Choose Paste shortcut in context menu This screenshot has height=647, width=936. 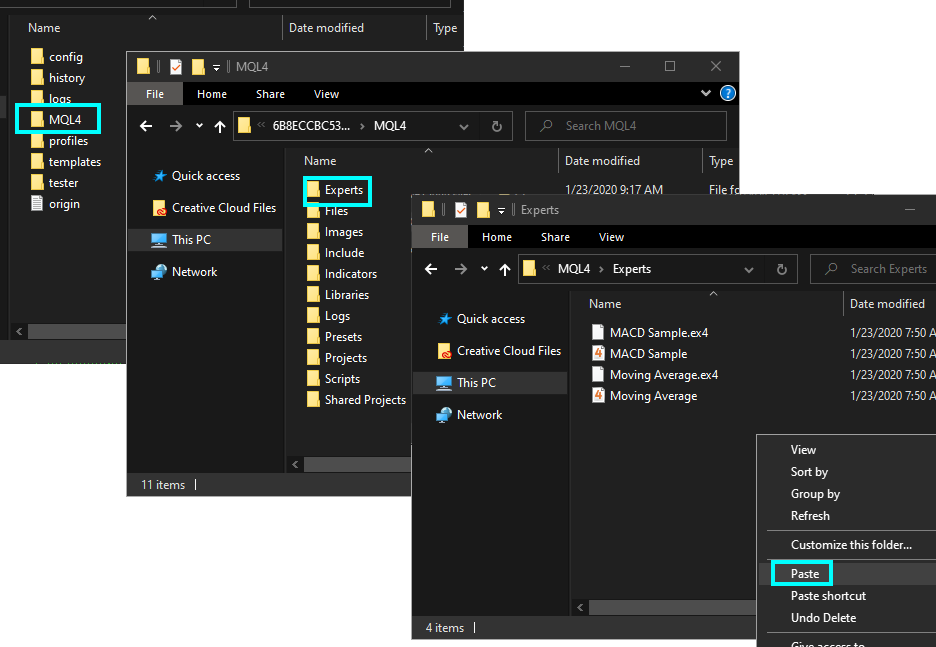[x=828, y=596]
